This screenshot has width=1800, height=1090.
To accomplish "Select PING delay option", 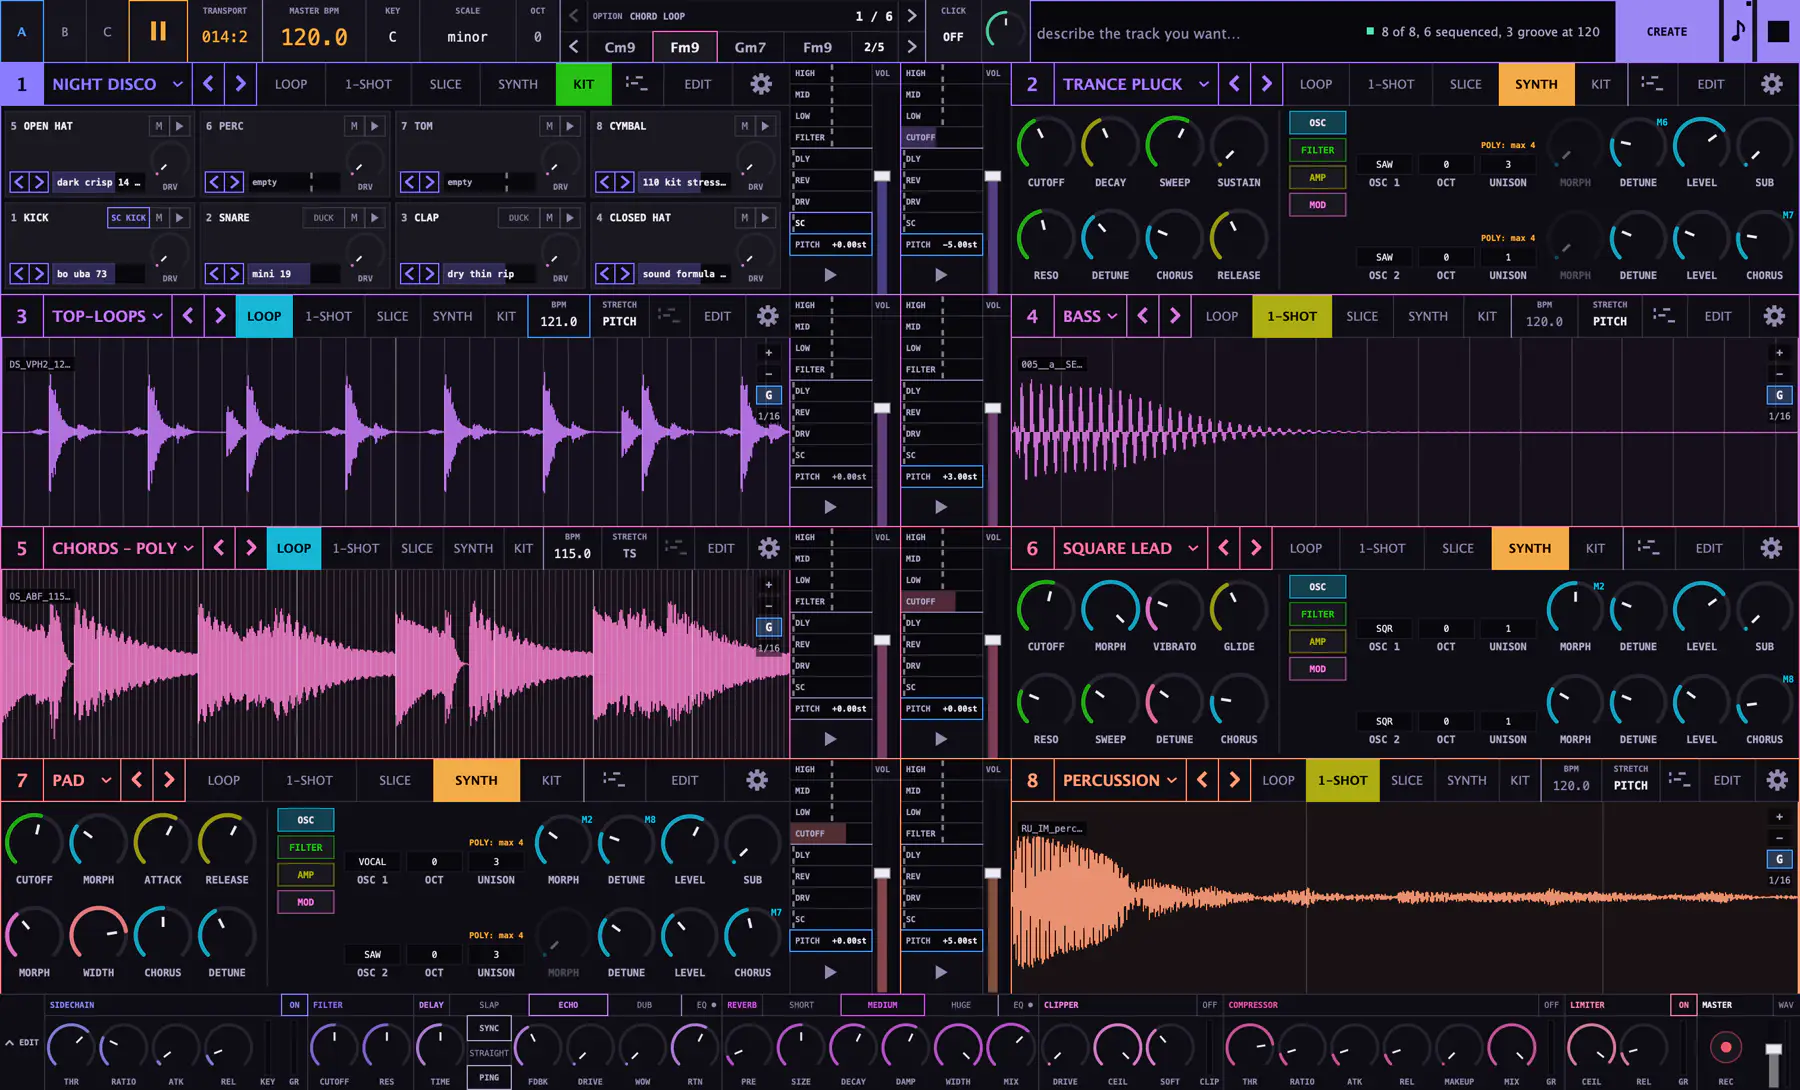I will (489, 1077).
